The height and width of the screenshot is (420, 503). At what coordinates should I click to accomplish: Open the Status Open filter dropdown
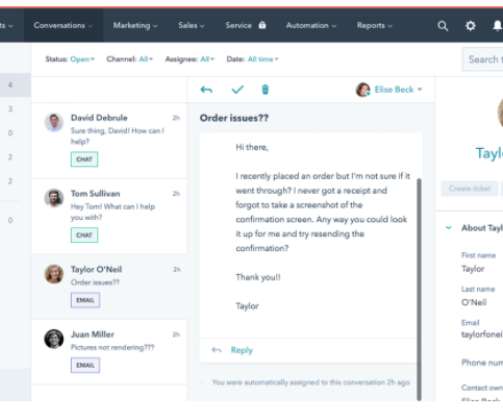(x=70, y=59)
